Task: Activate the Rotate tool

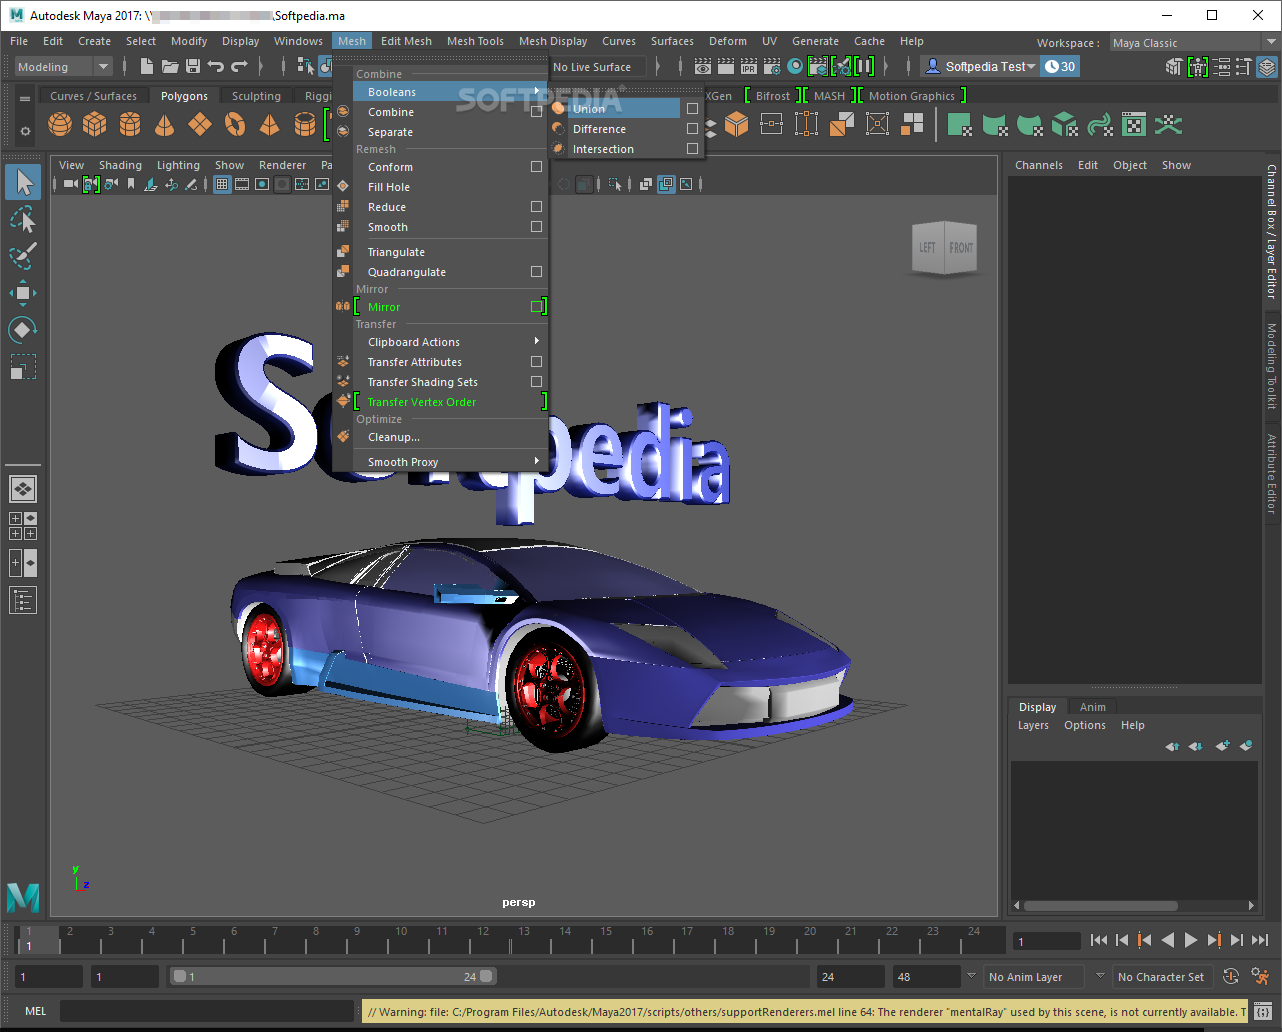Action: pyautogui.click(x=23, y=330)
